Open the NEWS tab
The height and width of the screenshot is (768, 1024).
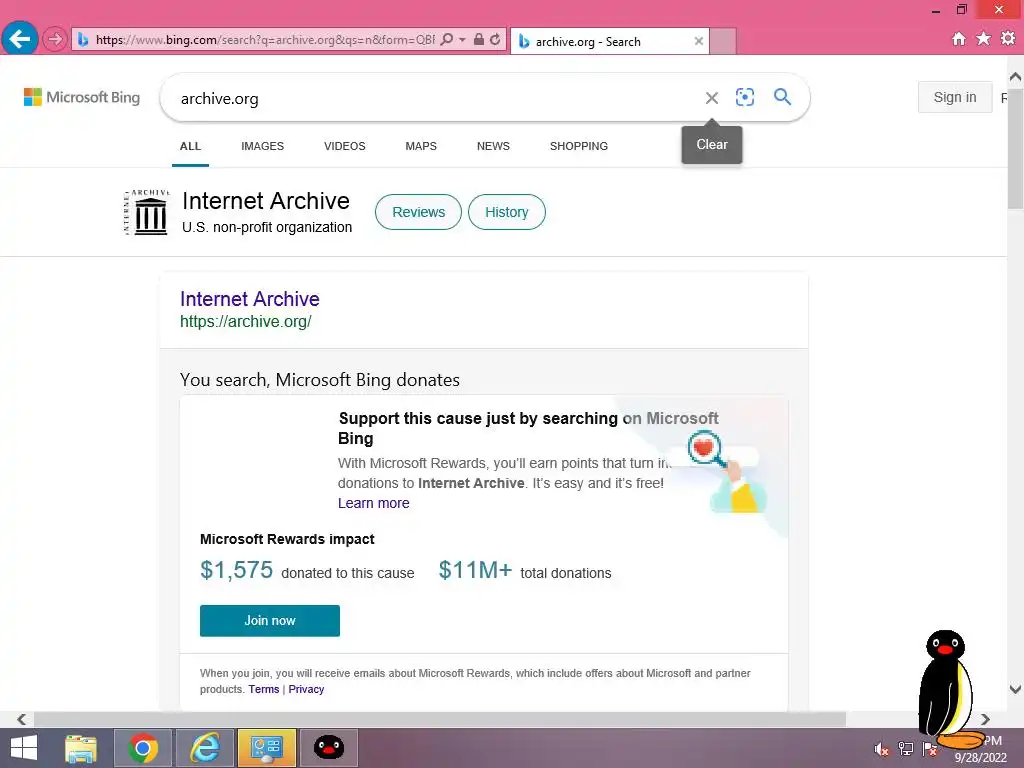click(493, 146)
